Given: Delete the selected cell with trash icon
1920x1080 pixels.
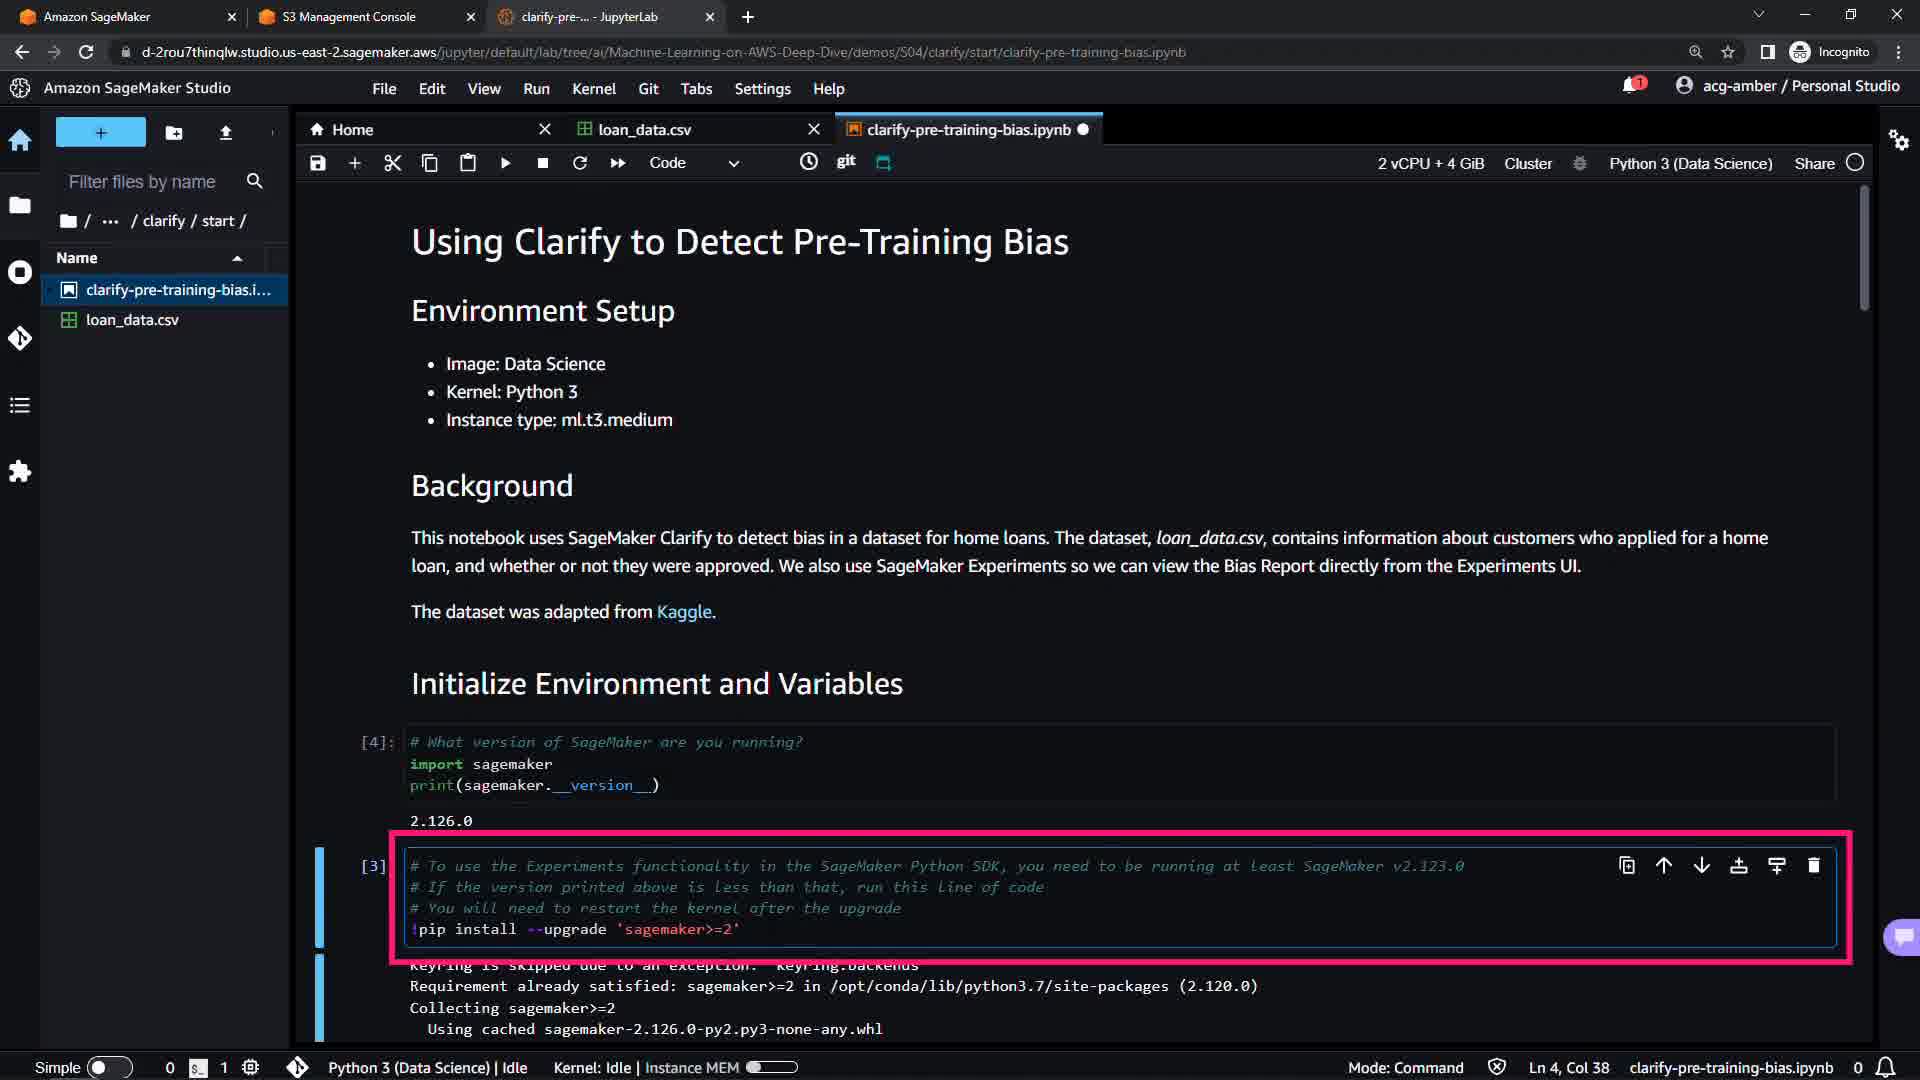Looking at the screenshot, I should click(x=1814, y=866).
